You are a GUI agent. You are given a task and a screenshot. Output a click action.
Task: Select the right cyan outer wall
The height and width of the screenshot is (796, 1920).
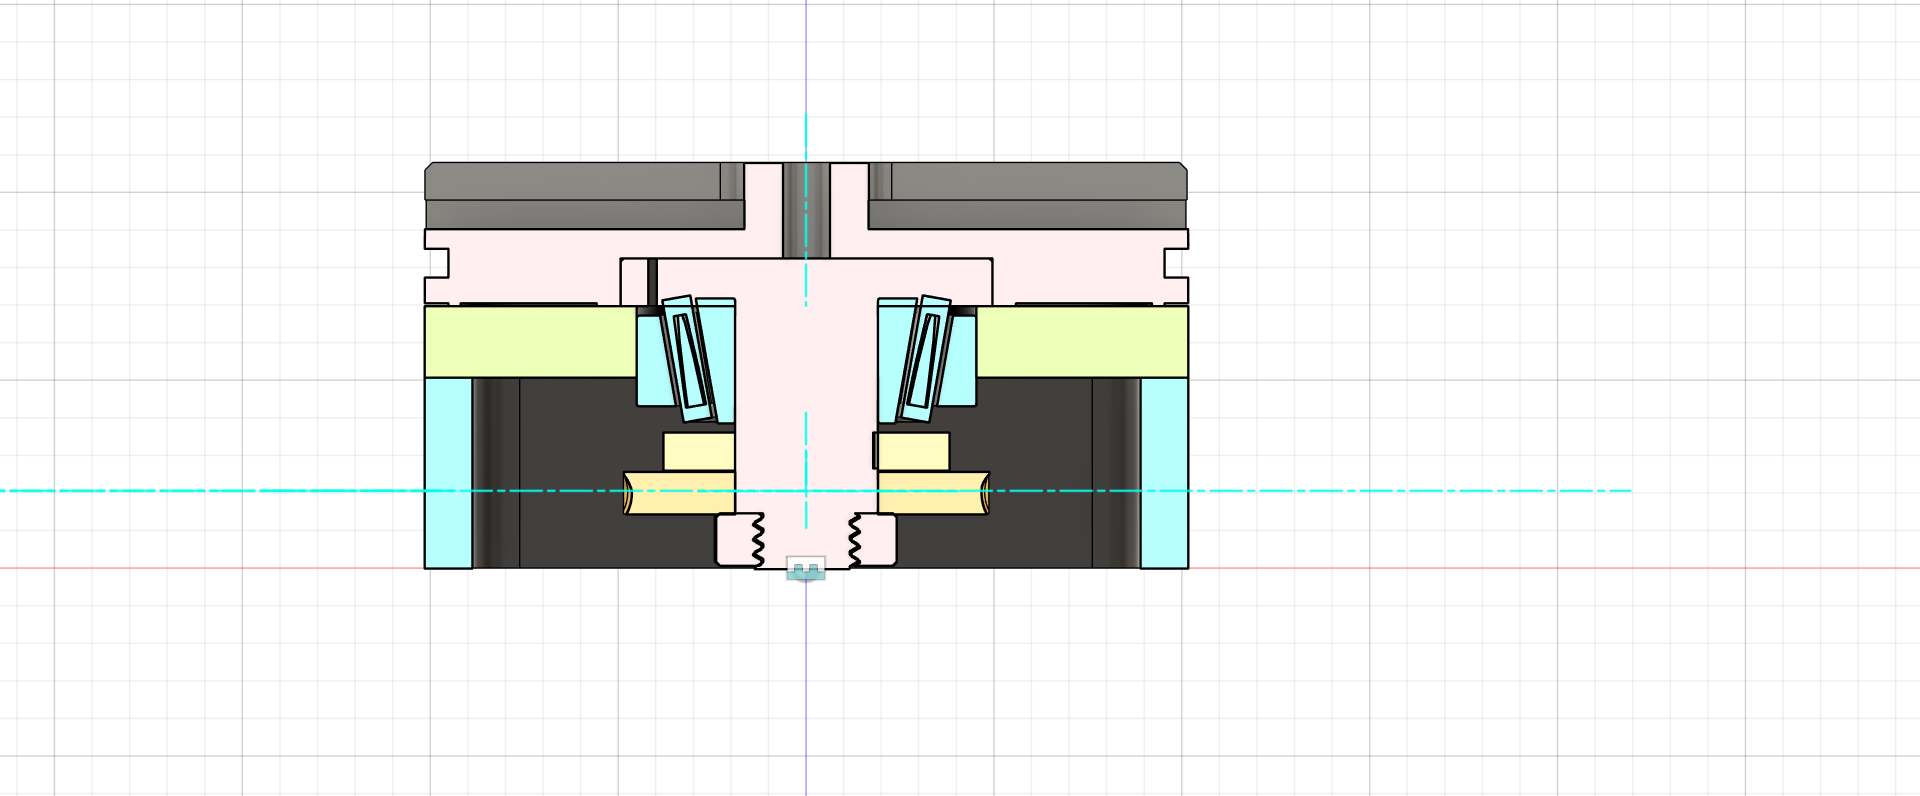[x=1165, y=473]
